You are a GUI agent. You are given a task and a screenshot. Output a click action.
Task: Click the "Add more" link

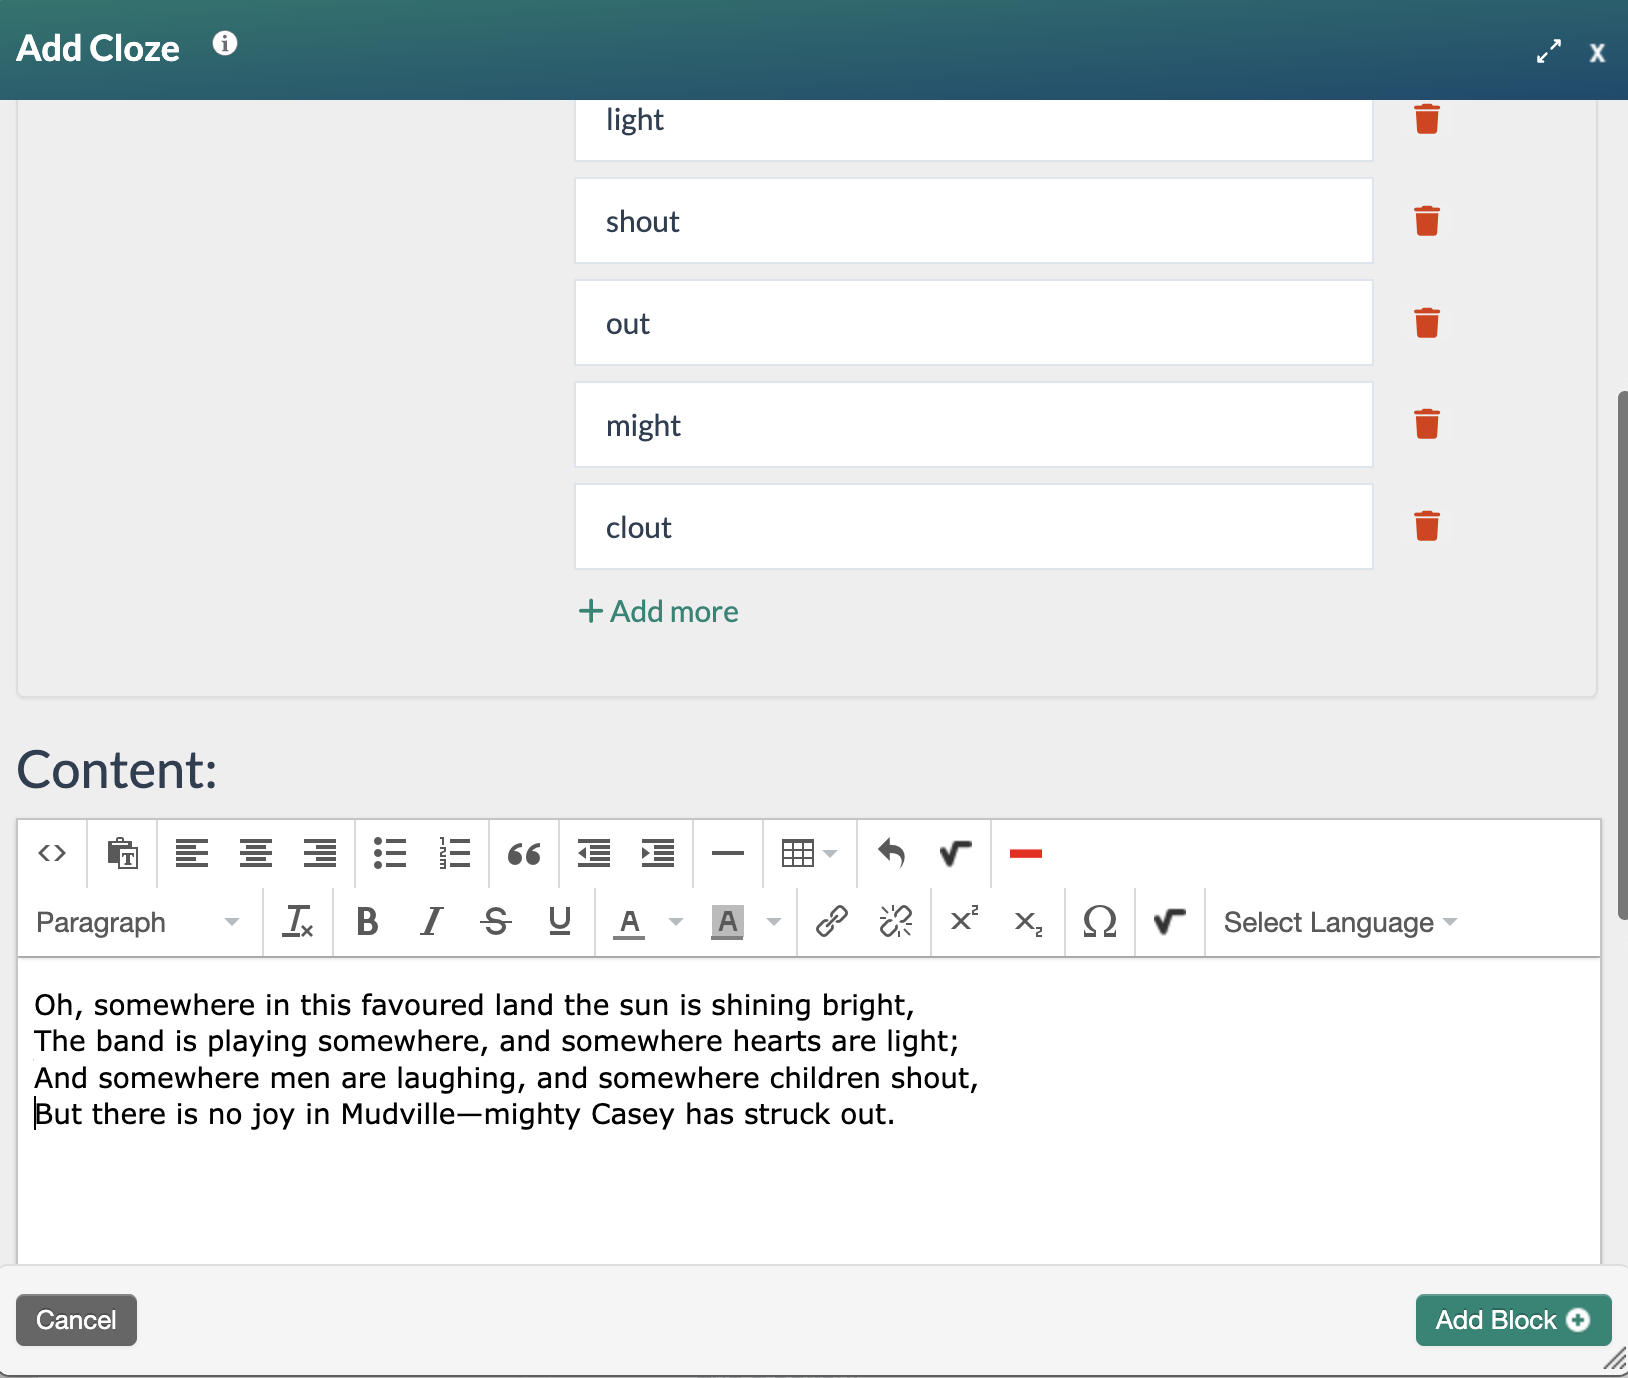(x=659, y=611)
